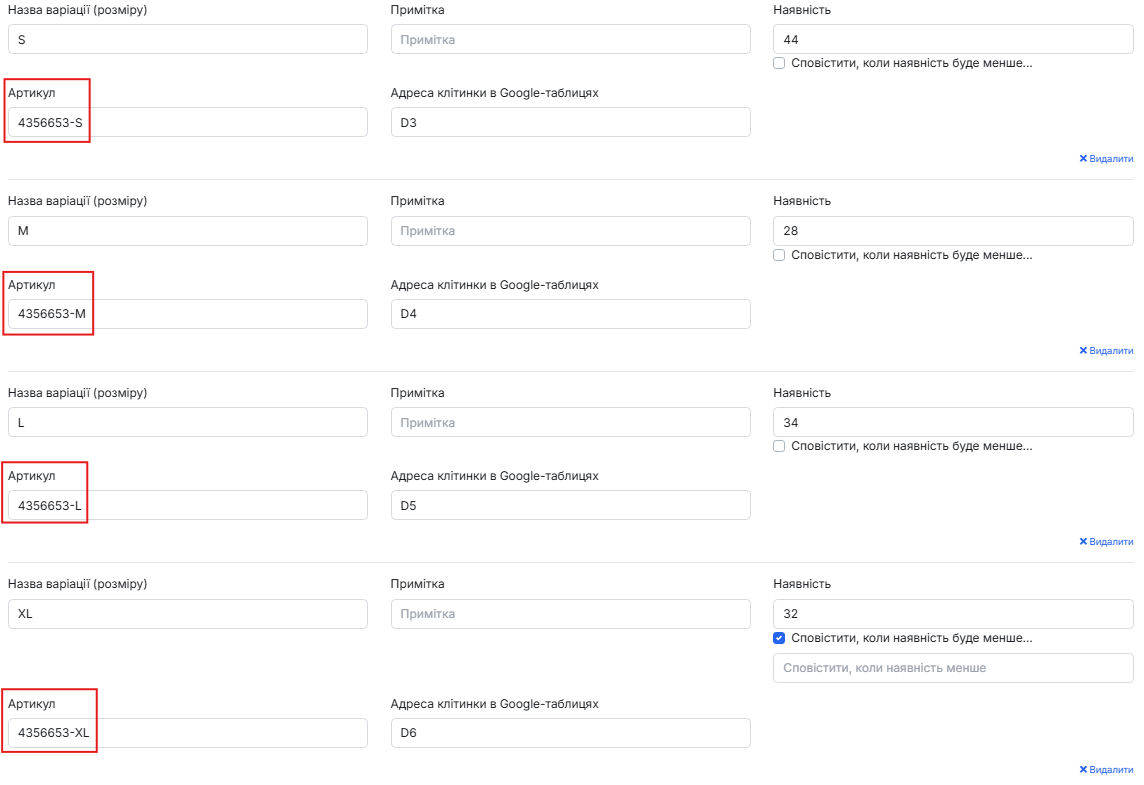This screenshot has width=1144, height=785.
Task: Click the X delete icon for variation M
Action: coord(1083,350)
